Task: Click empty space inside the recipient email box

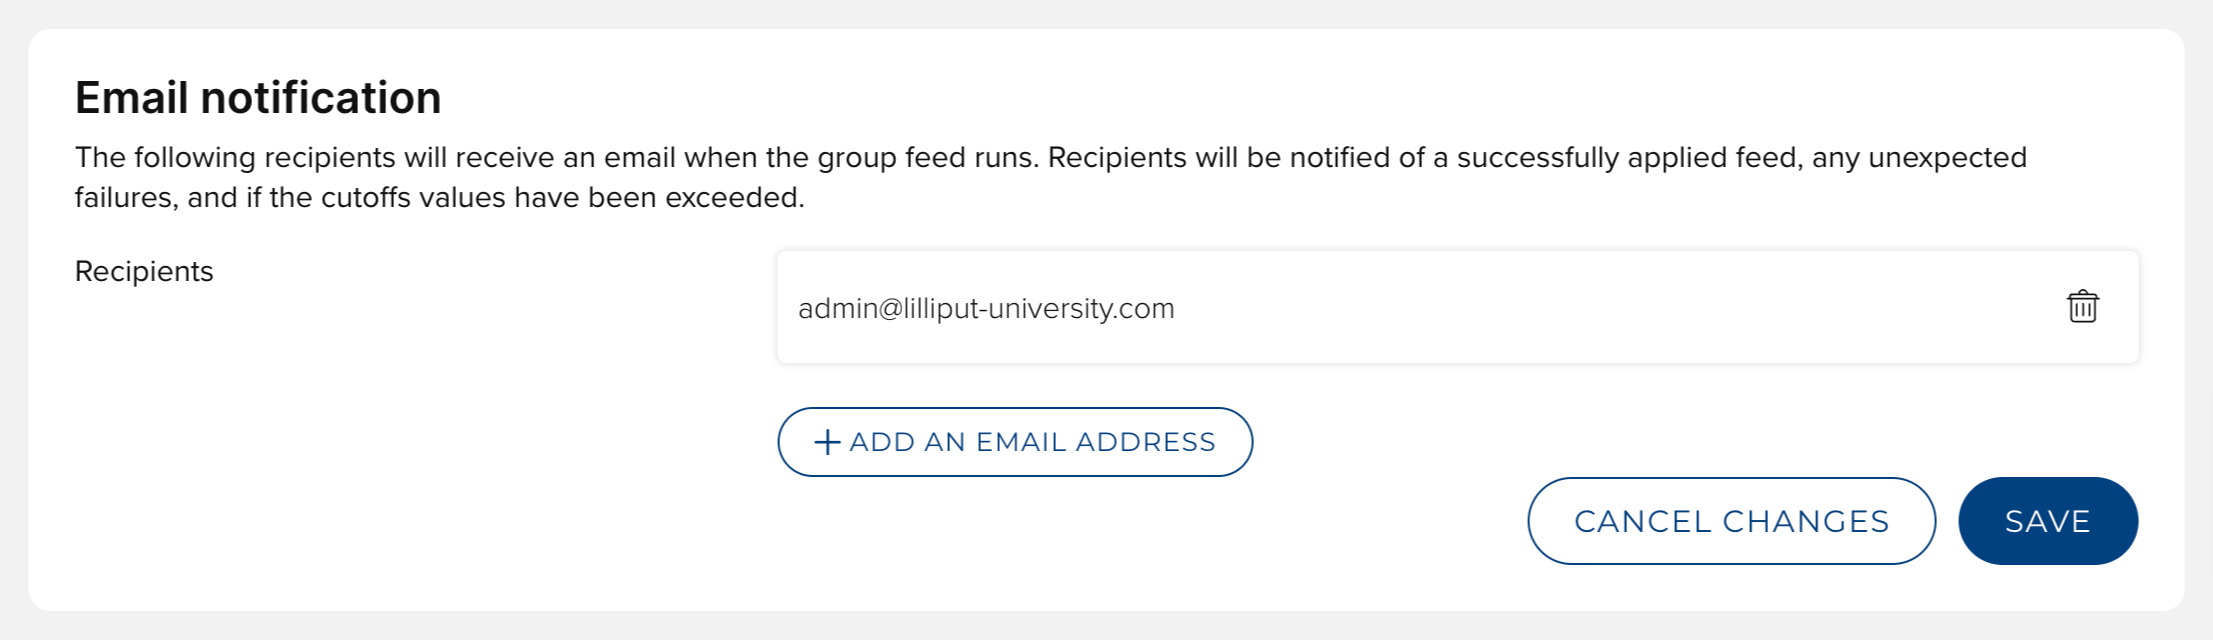Action: 1600,307
